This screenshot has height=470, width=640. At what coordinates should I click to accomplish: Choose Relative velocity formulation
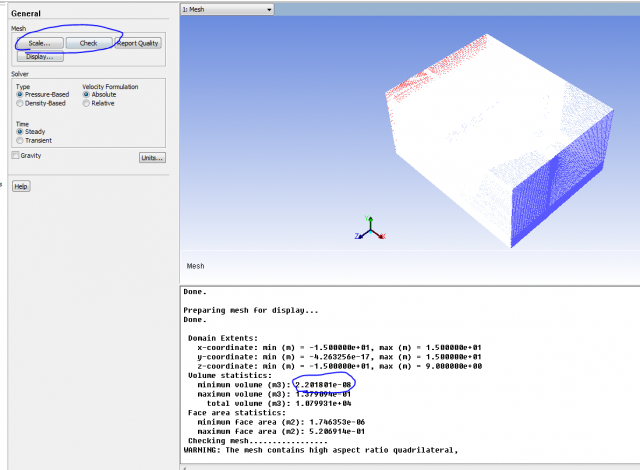[87, 104]
